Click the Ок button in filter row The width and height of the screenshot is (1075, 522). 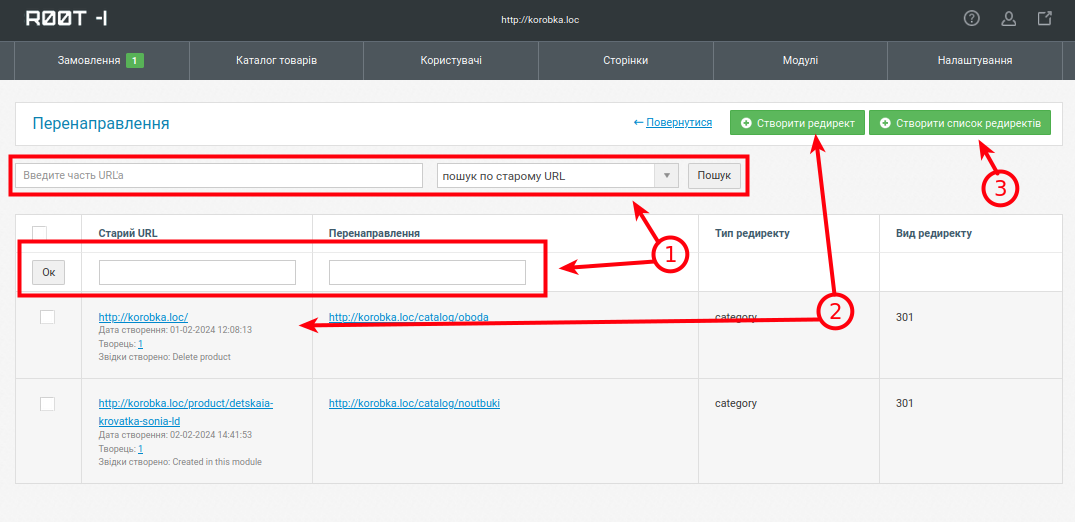(x=49, y=272)
